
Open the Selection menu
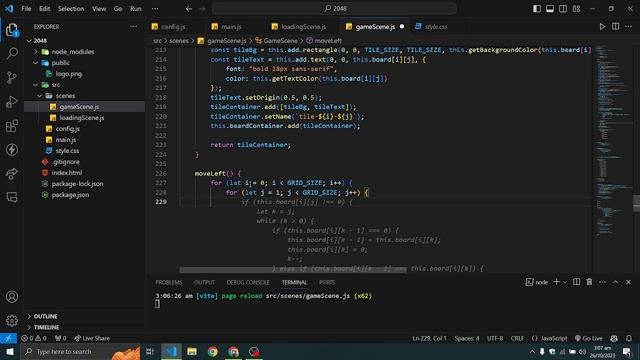[x=71, y=9]
